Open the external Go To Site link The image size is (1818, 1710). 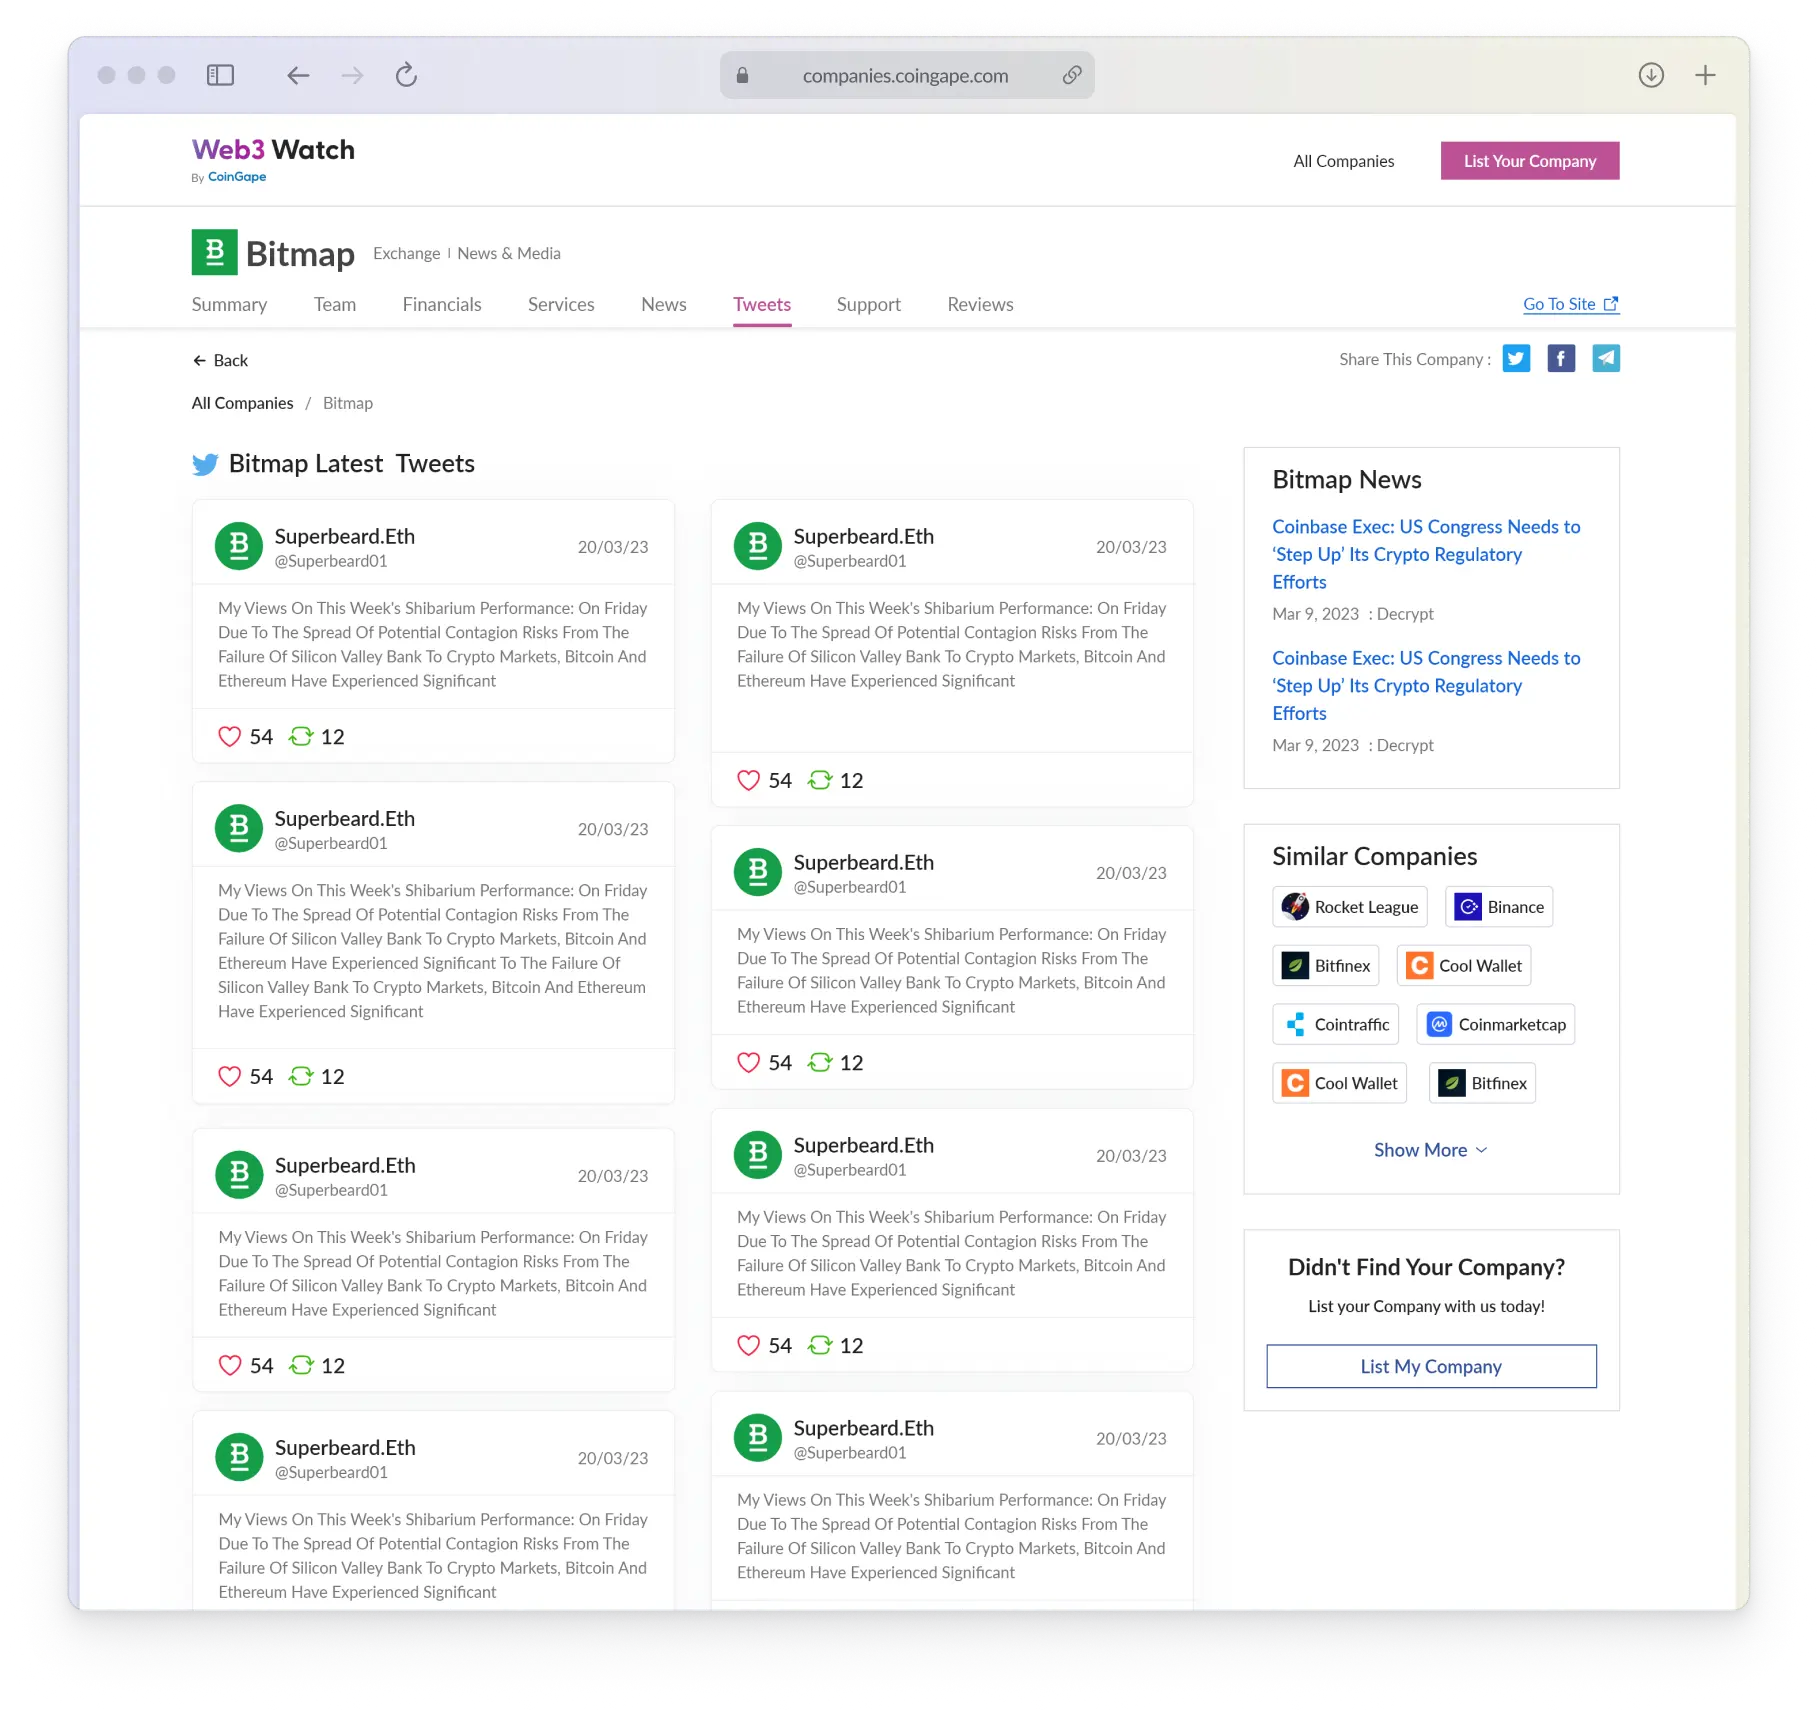pos(1571,304)
